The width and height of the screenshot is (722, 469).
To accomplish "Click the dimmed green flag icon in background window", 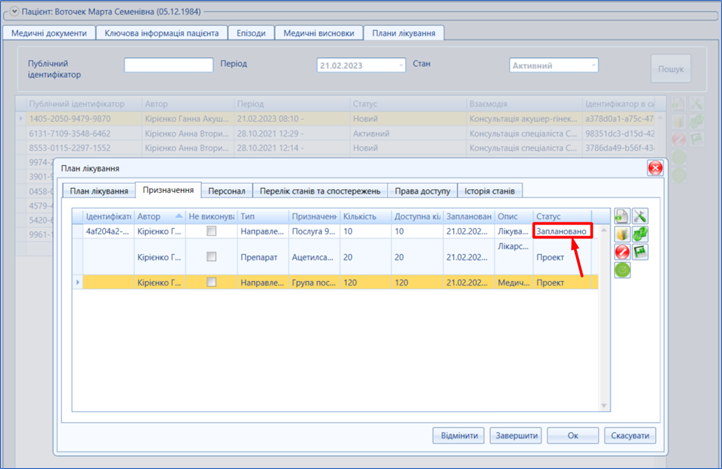I will click(x=697, y=139).
